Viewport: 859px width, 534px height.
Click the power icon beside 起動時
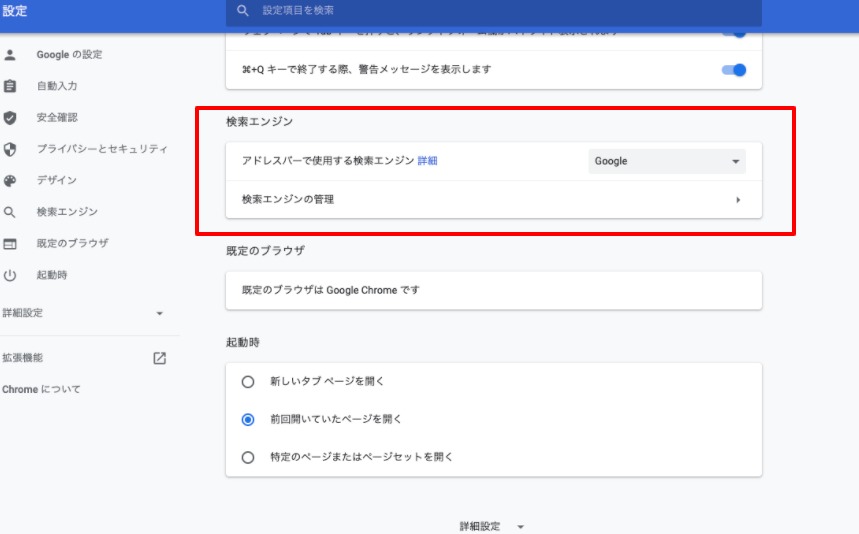coord(10,275)
